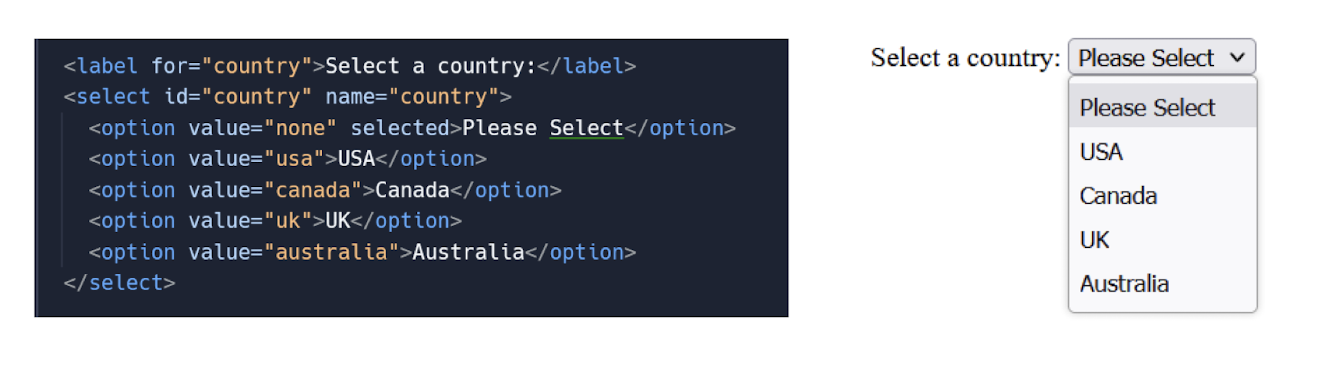Click the select id="country" code line
This screenshot has width=1318, height=370.
coord(288,98)
